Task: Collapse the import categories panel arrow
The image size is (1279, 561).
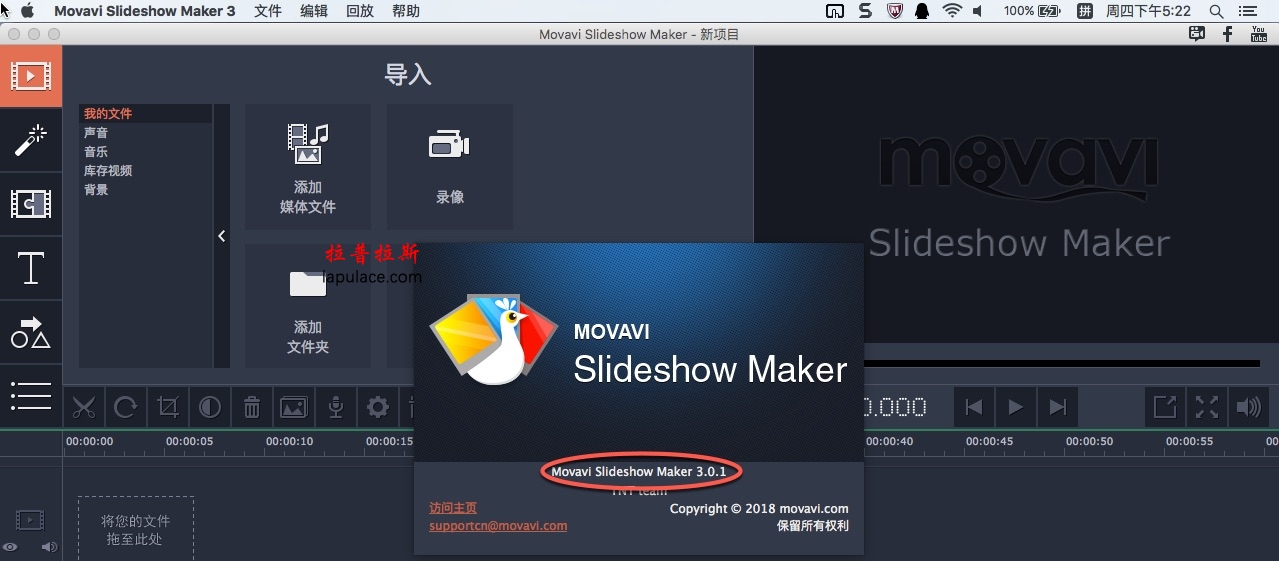Action: point(222,236)
